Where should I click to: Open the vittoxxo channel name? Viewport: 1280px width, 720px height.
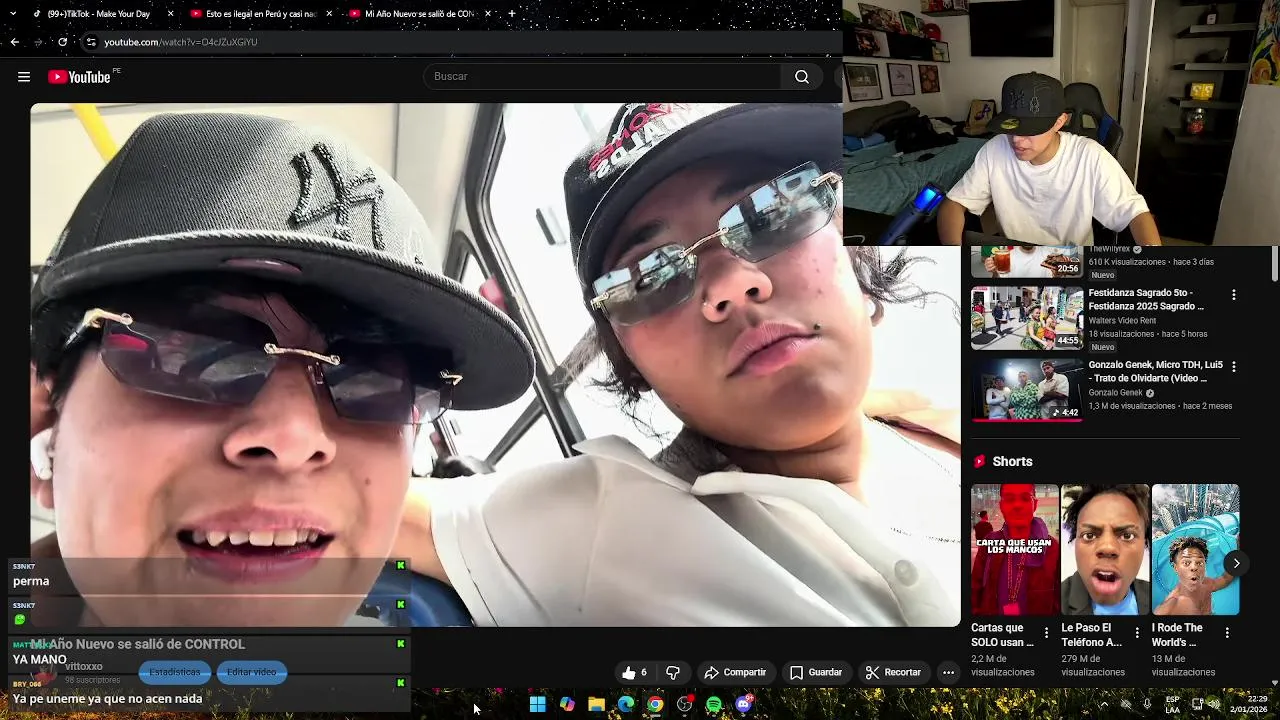click(84, 666)
